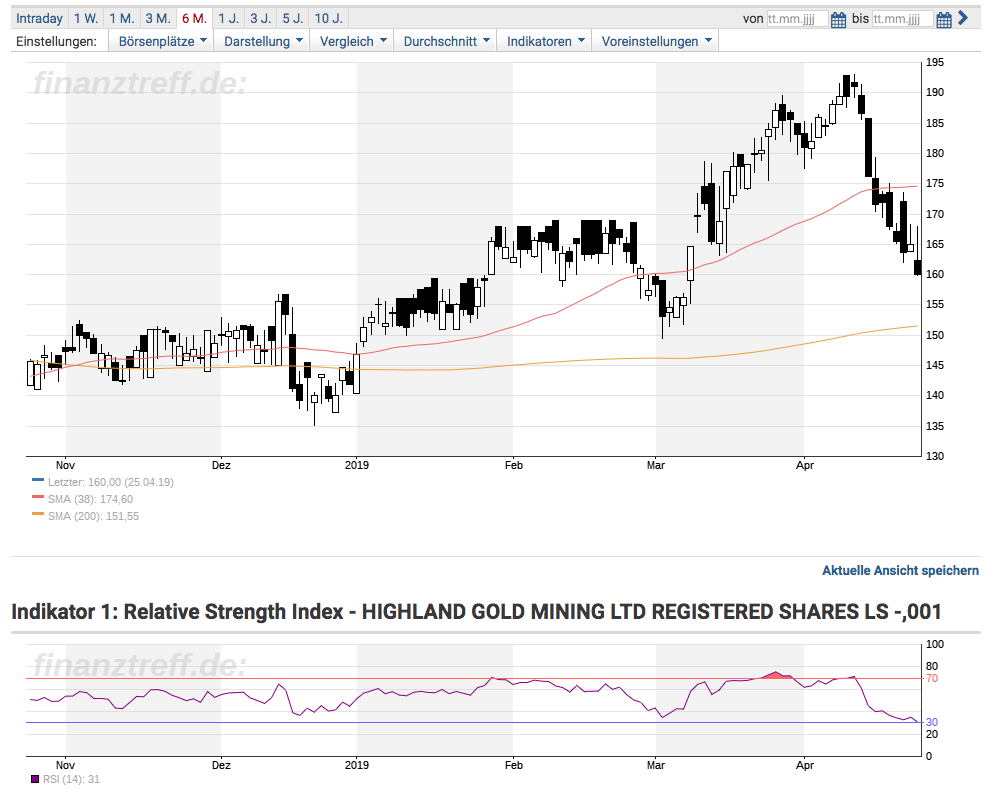Click the 'SMA (200): 151,55' legend text
The width and height of the screenshot is (993, 795).
pos(93,516)
